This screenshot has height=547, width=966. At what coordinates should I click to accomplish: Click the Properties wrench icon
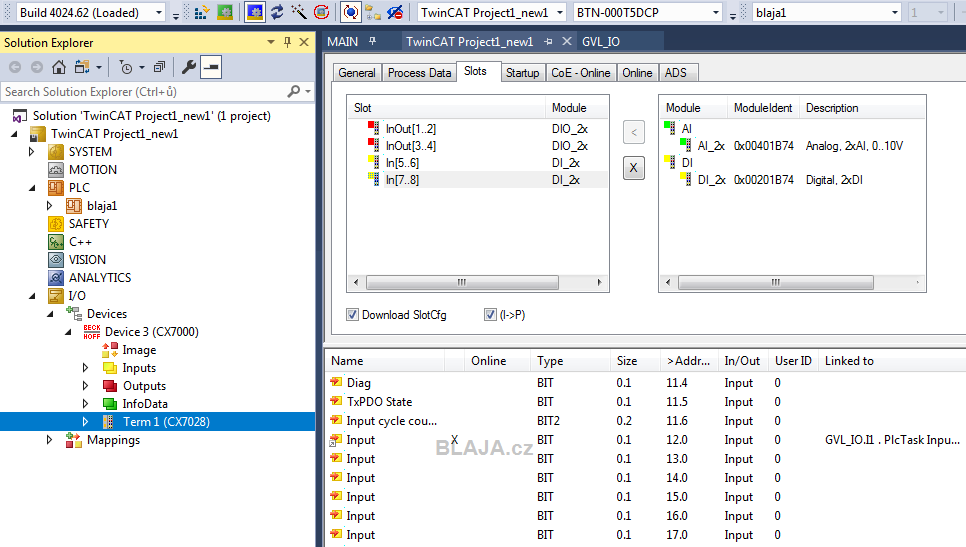[x=189, y=67]
